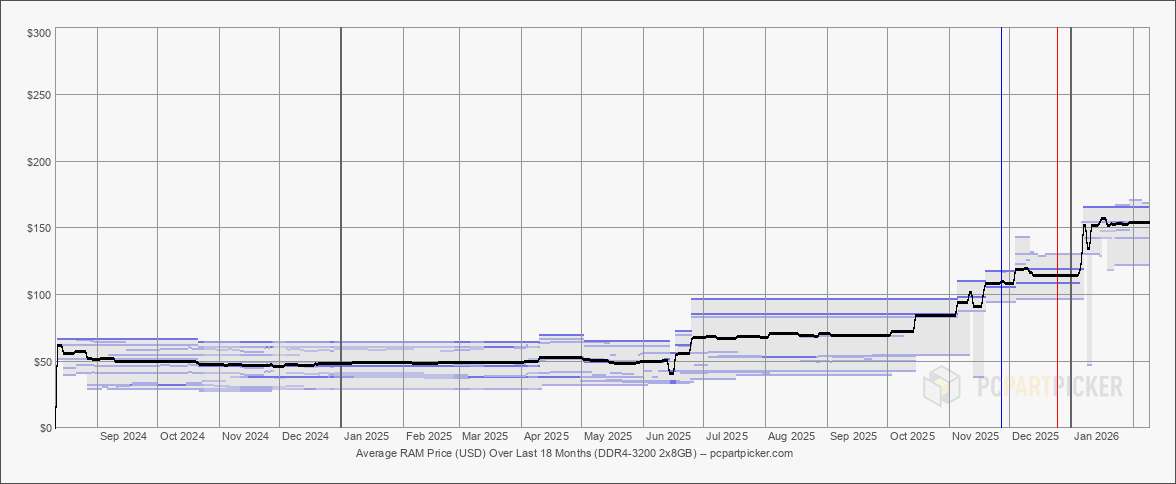Click the PCPARTPICKER watermark text
This screenshot has width=1176, height=484.
point(1042,387)
